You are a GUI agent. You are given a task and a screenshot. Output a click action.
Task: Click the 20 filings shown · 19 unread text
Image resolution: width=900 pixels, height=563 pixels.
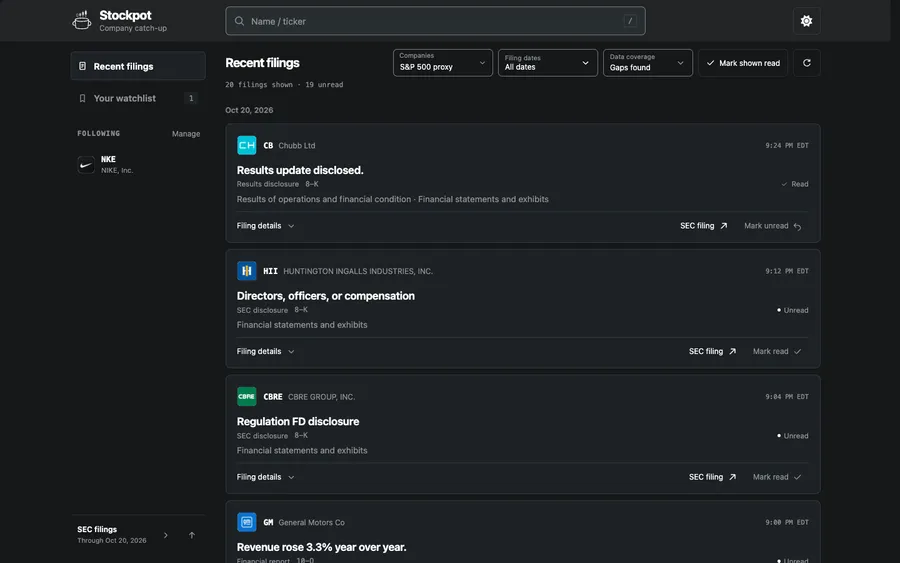click(284, 84)
